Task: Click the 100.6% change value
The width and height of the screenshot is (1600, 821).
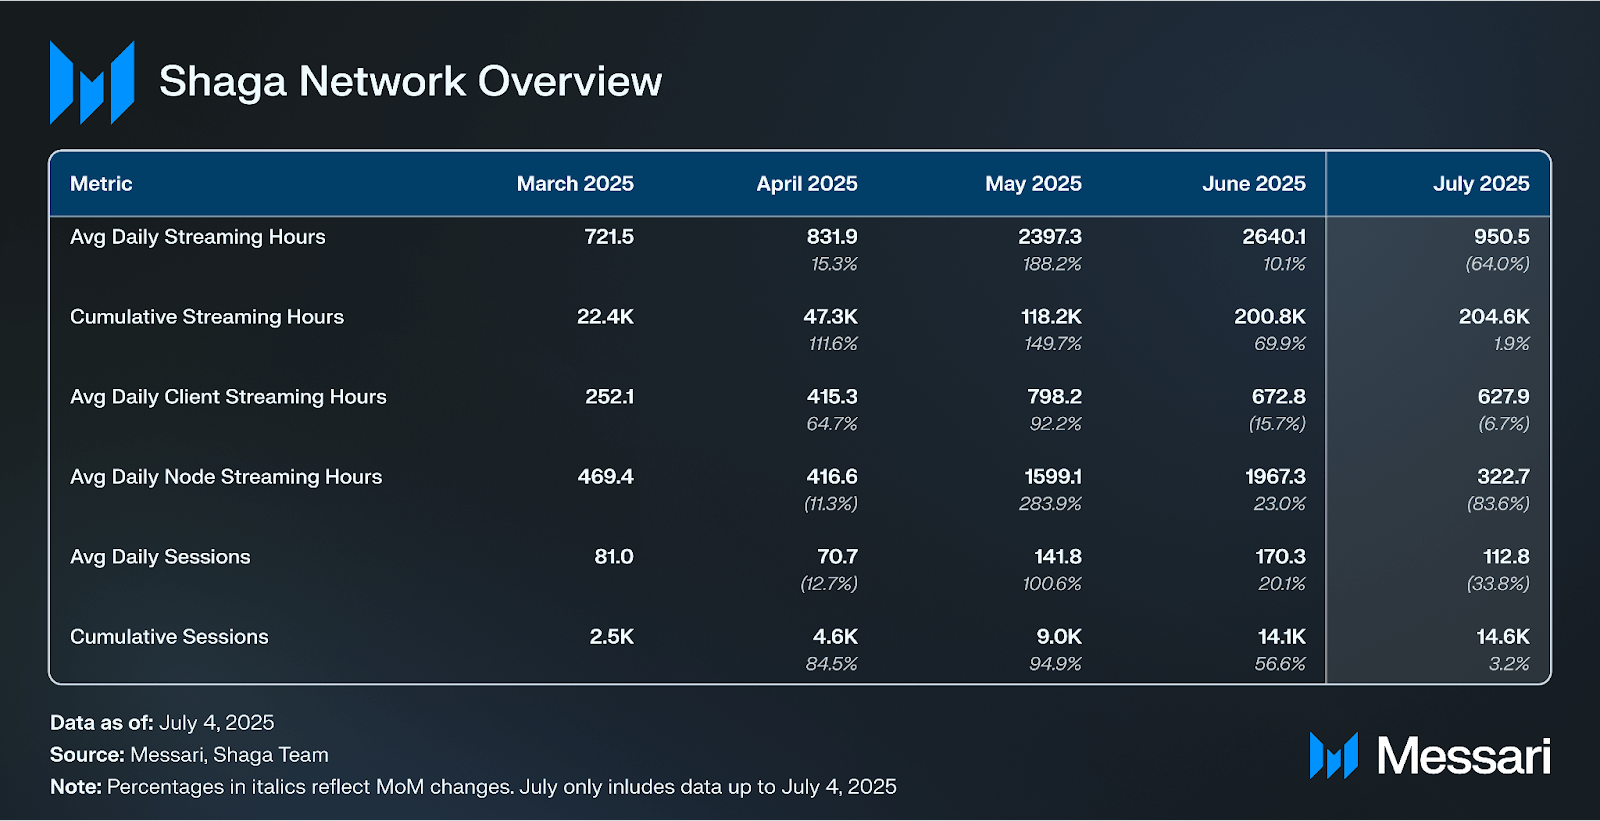Action: (x=1052, y=584)
